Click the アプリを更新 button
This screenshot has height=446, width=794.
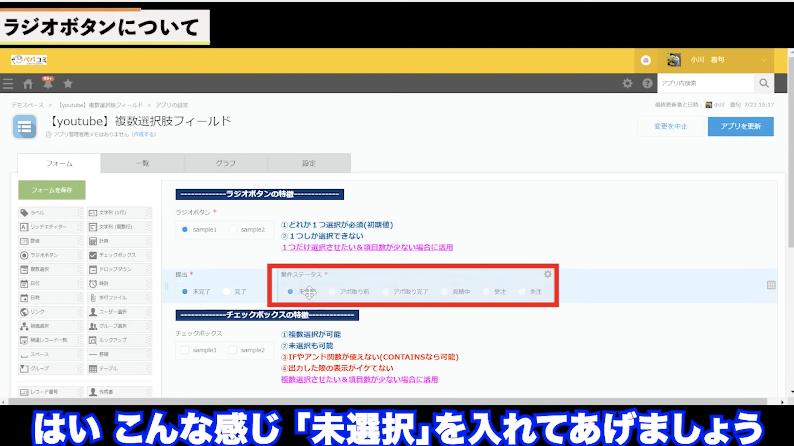[x=740, y=126]
